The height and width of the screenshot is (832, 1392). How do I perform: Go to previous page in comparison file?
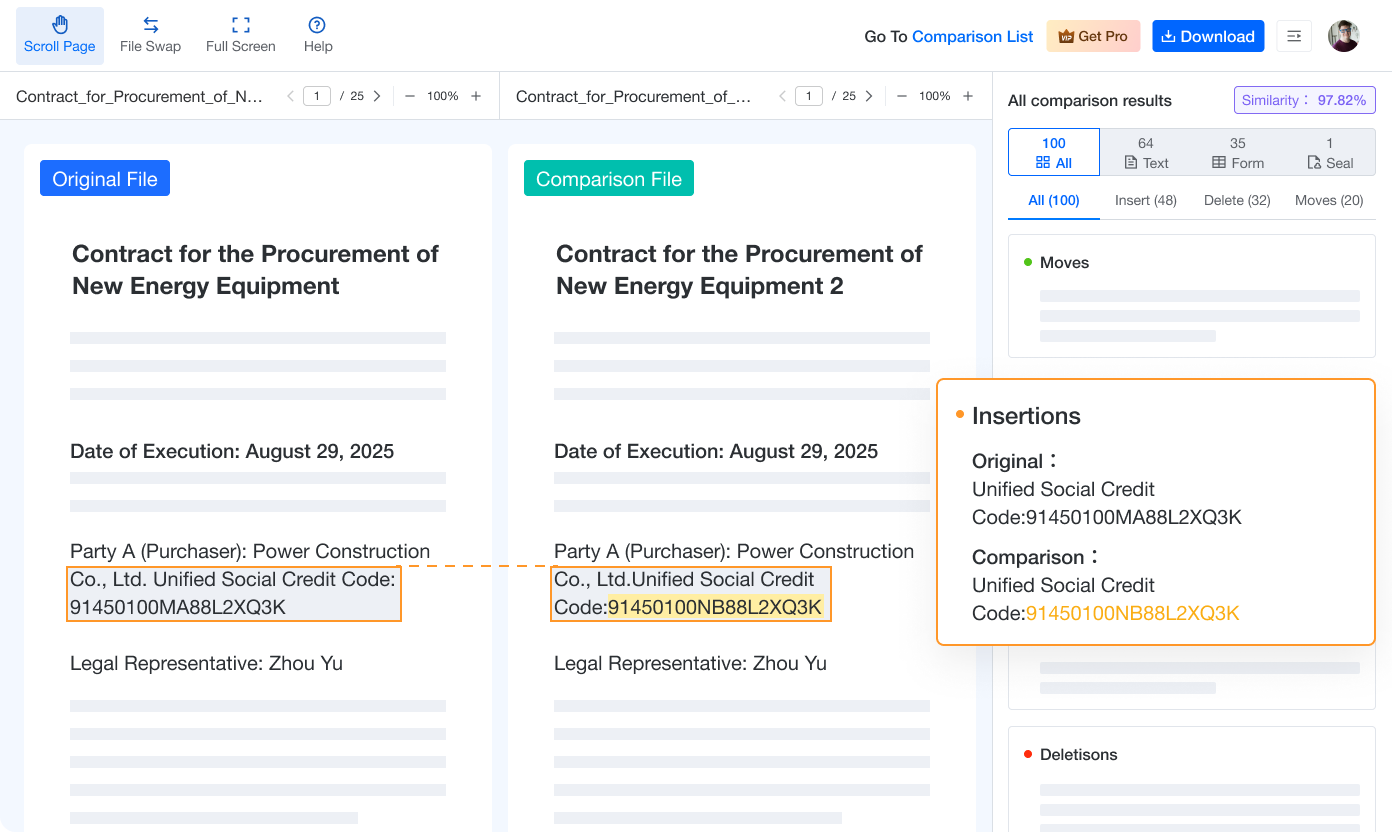783,96
